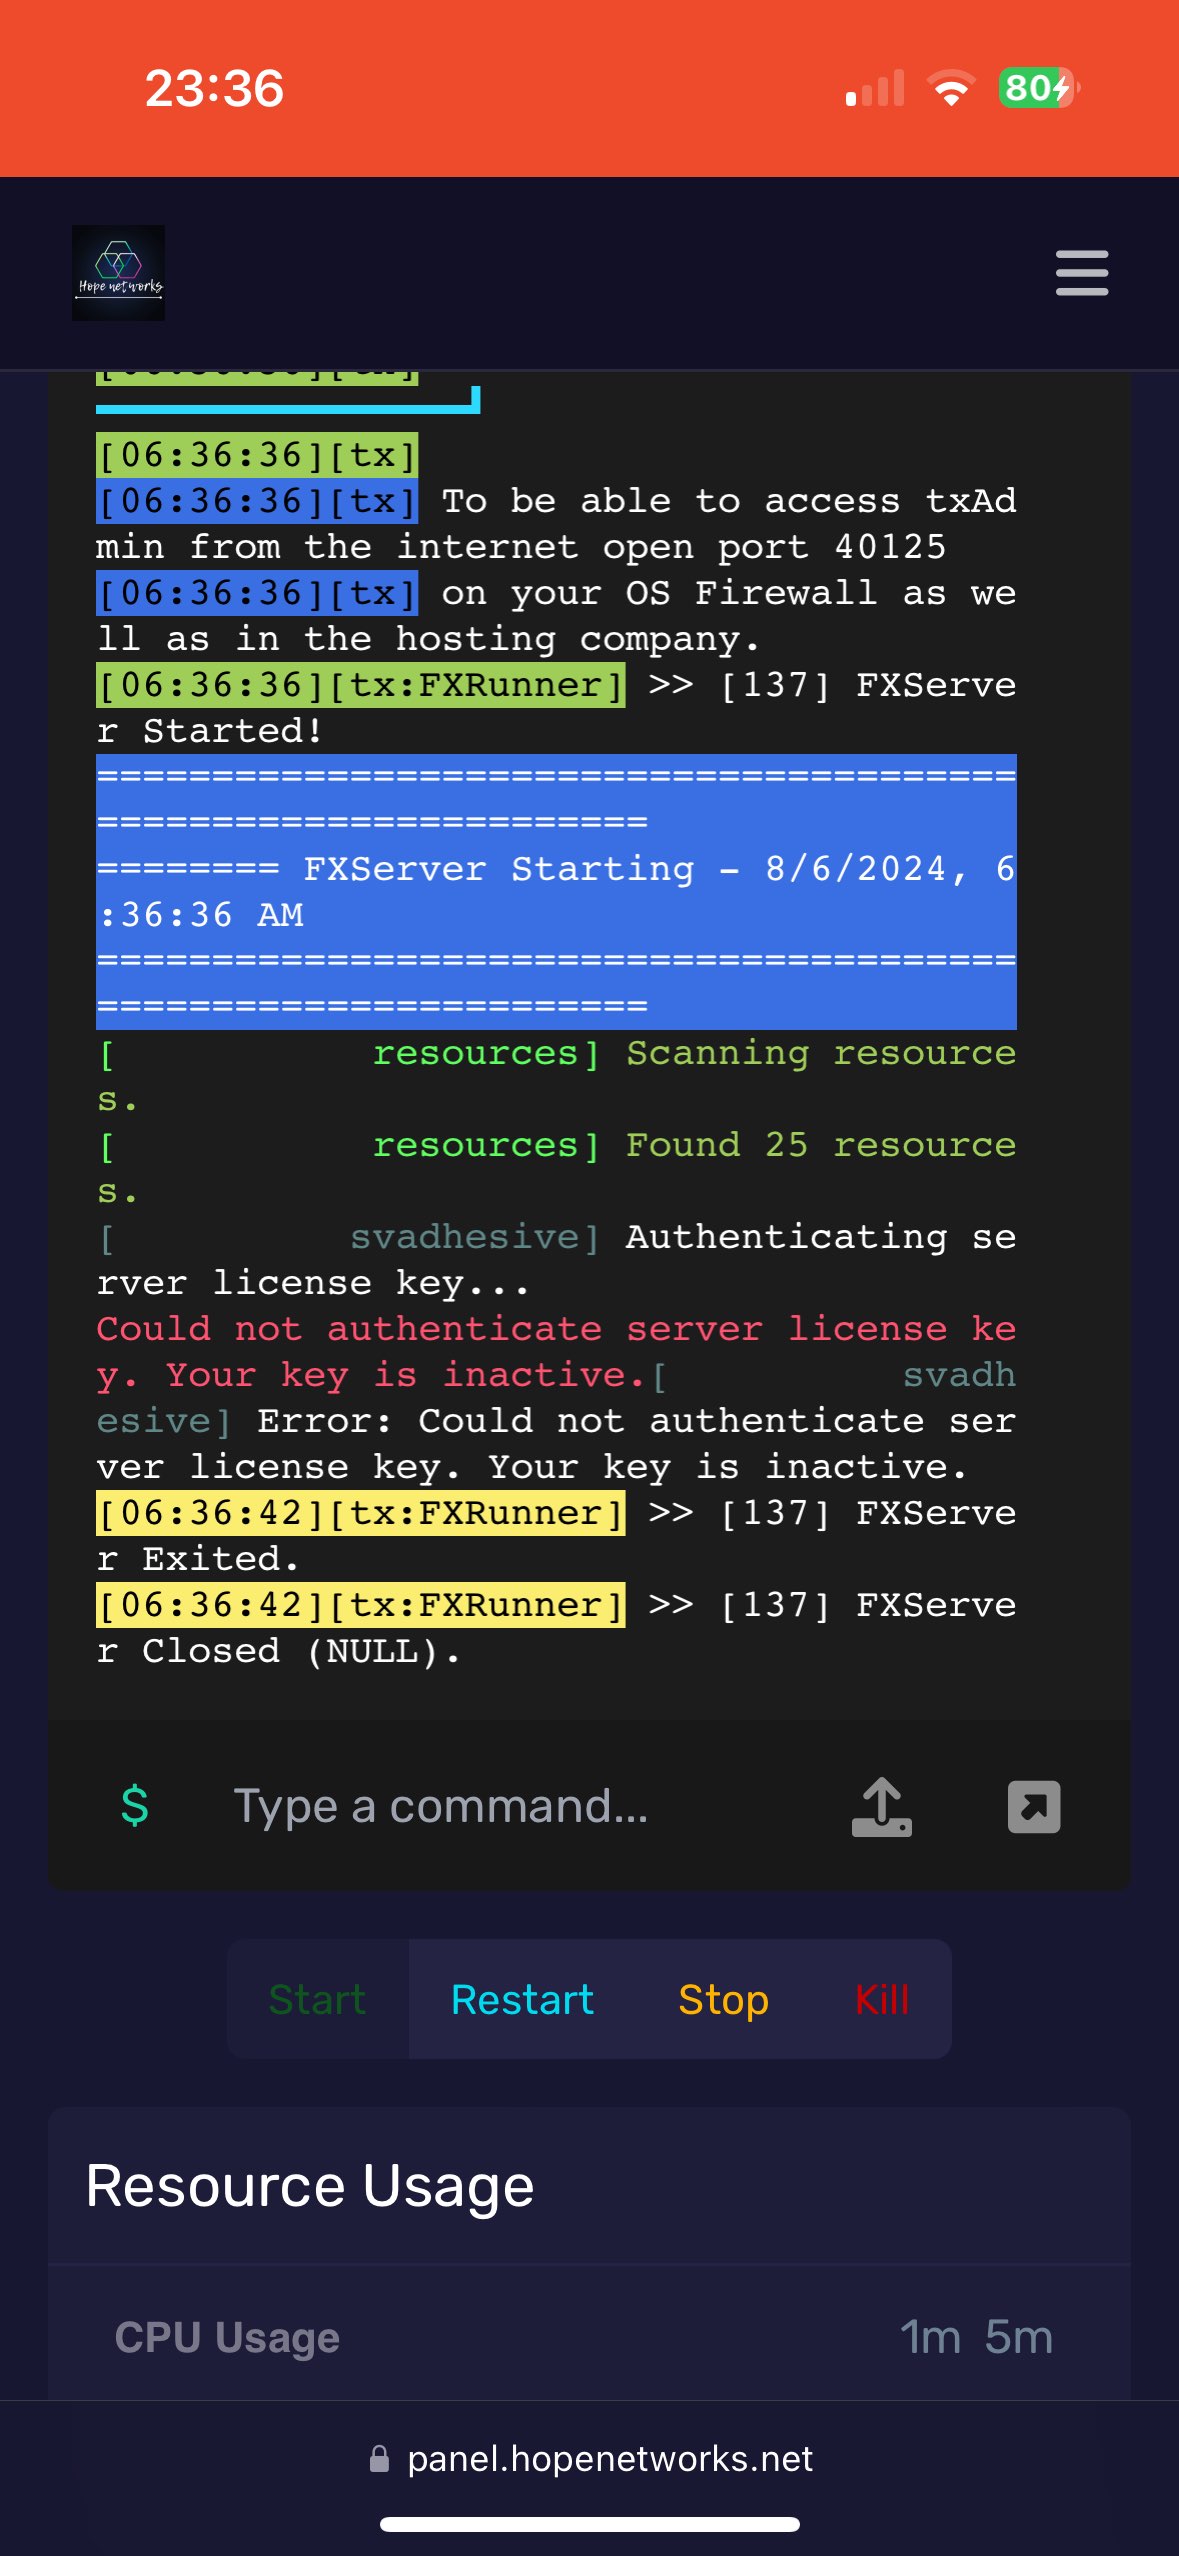The width and height of the screenshot is (1179, 2556).
Task: Tap the Wi-Fi status icon
Action: pyautogui.click(x=951, y=88)
